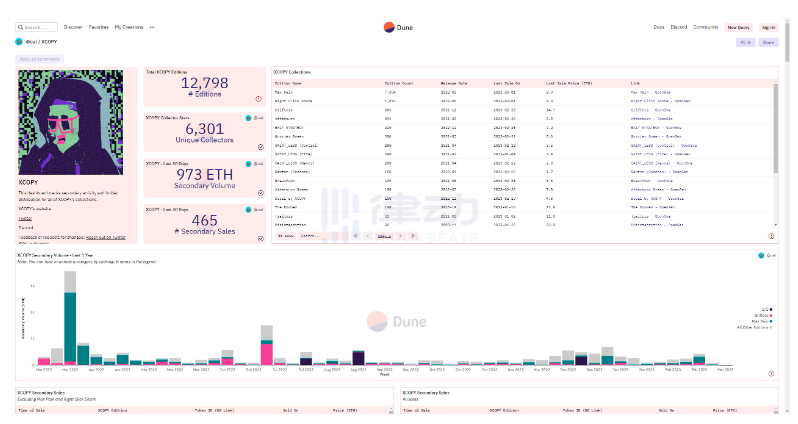
Task: Click author avatar on Secondary Sales card
Action: tap(248, 210)
